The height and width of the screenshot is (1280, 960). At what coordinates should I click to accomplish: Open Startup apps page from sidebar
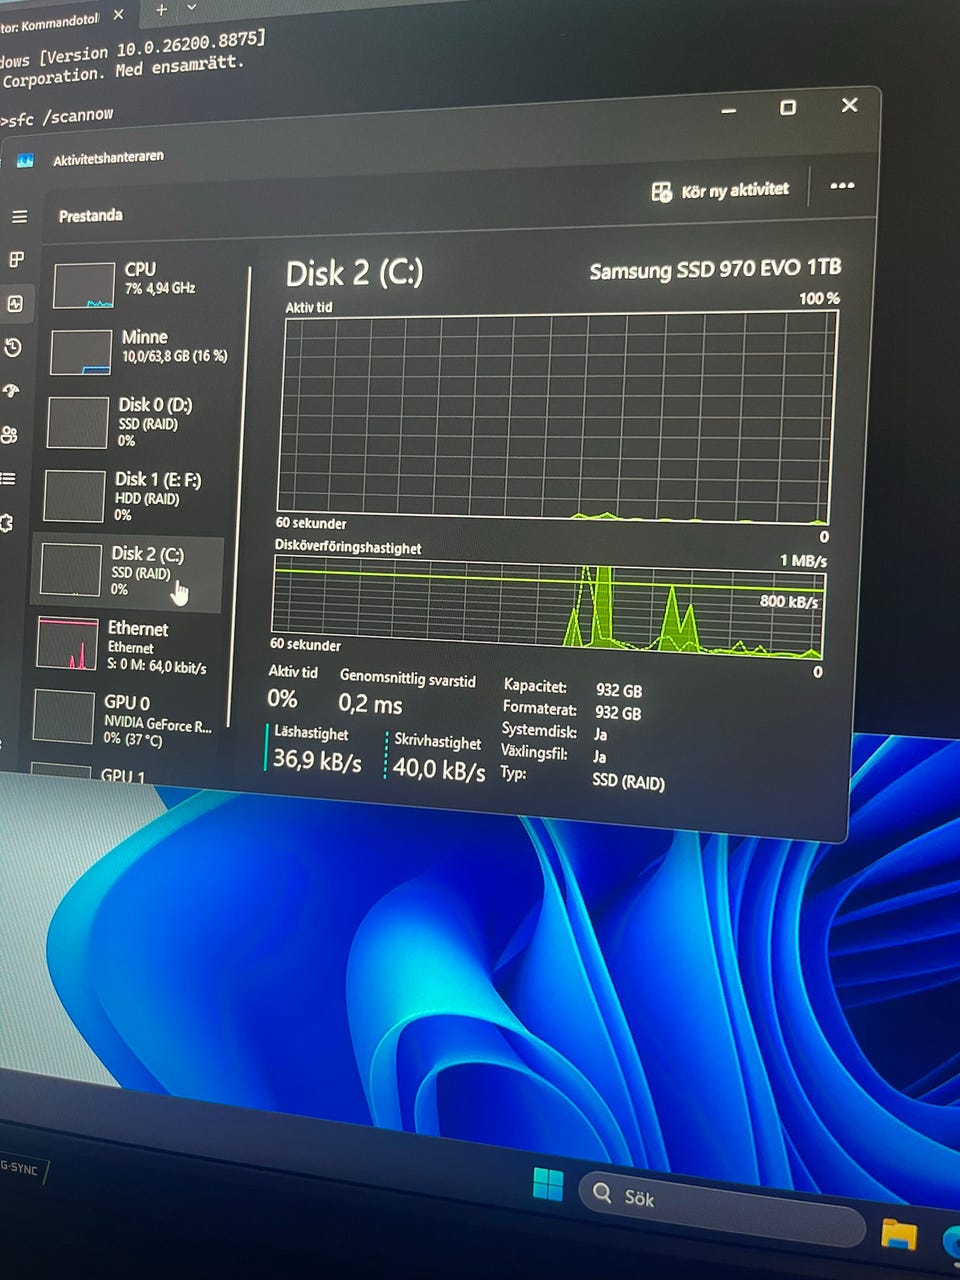point(11,391)
